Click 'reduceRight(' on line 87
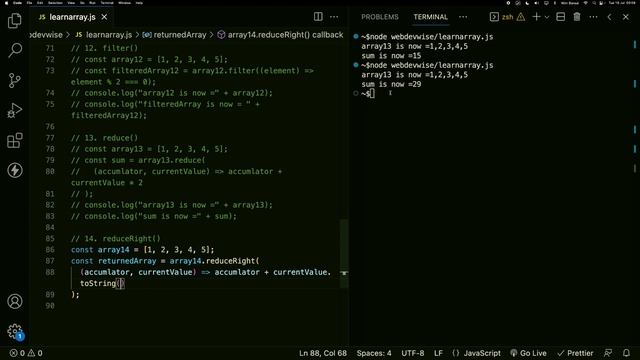640x360 pixels. pos(232,261)
